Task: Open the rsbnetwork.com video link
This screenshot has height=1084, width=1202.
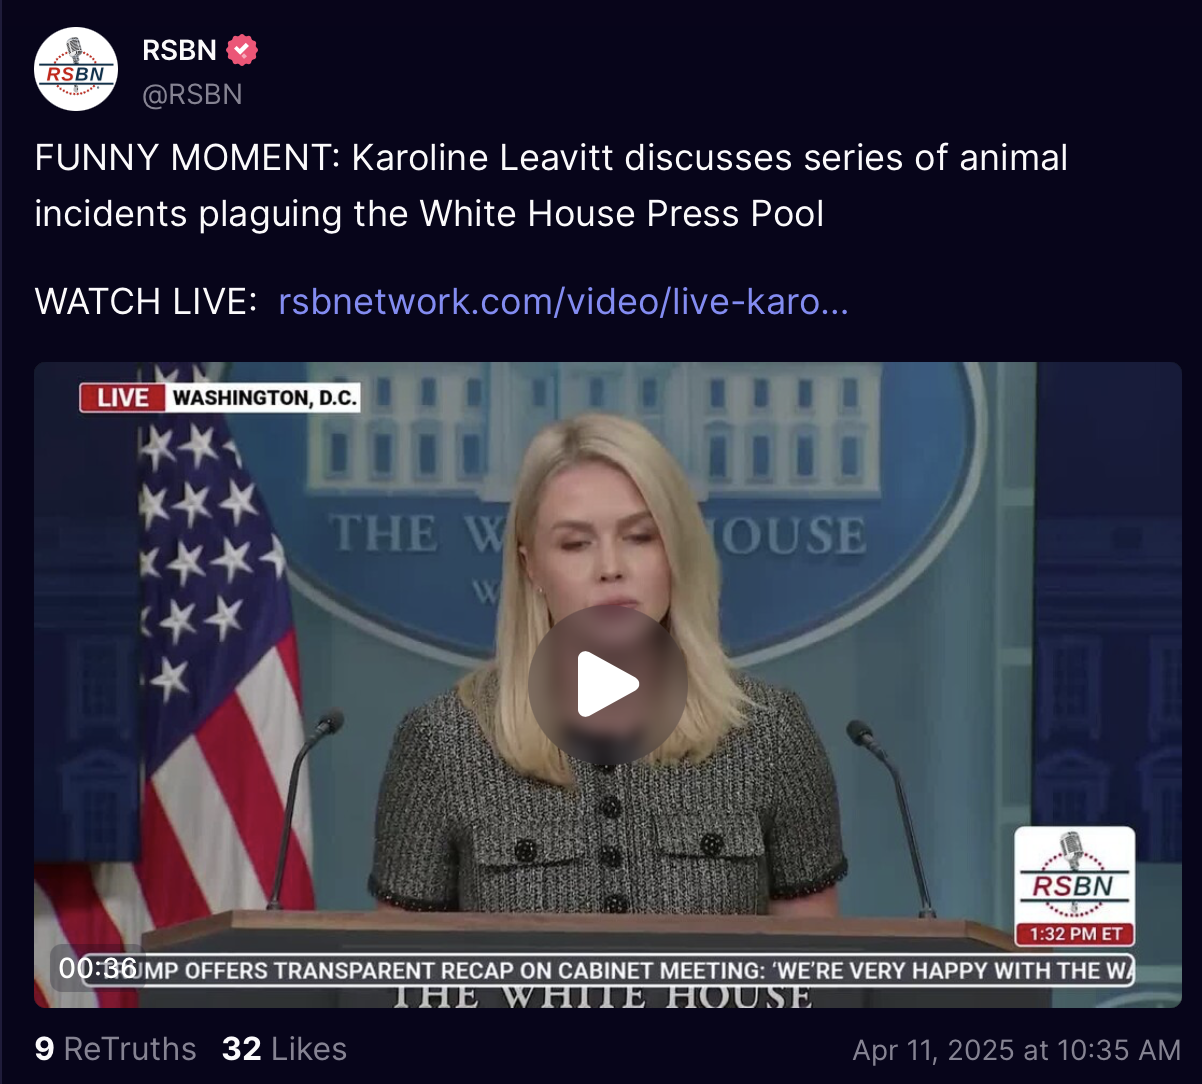Action: coord(563,301)
